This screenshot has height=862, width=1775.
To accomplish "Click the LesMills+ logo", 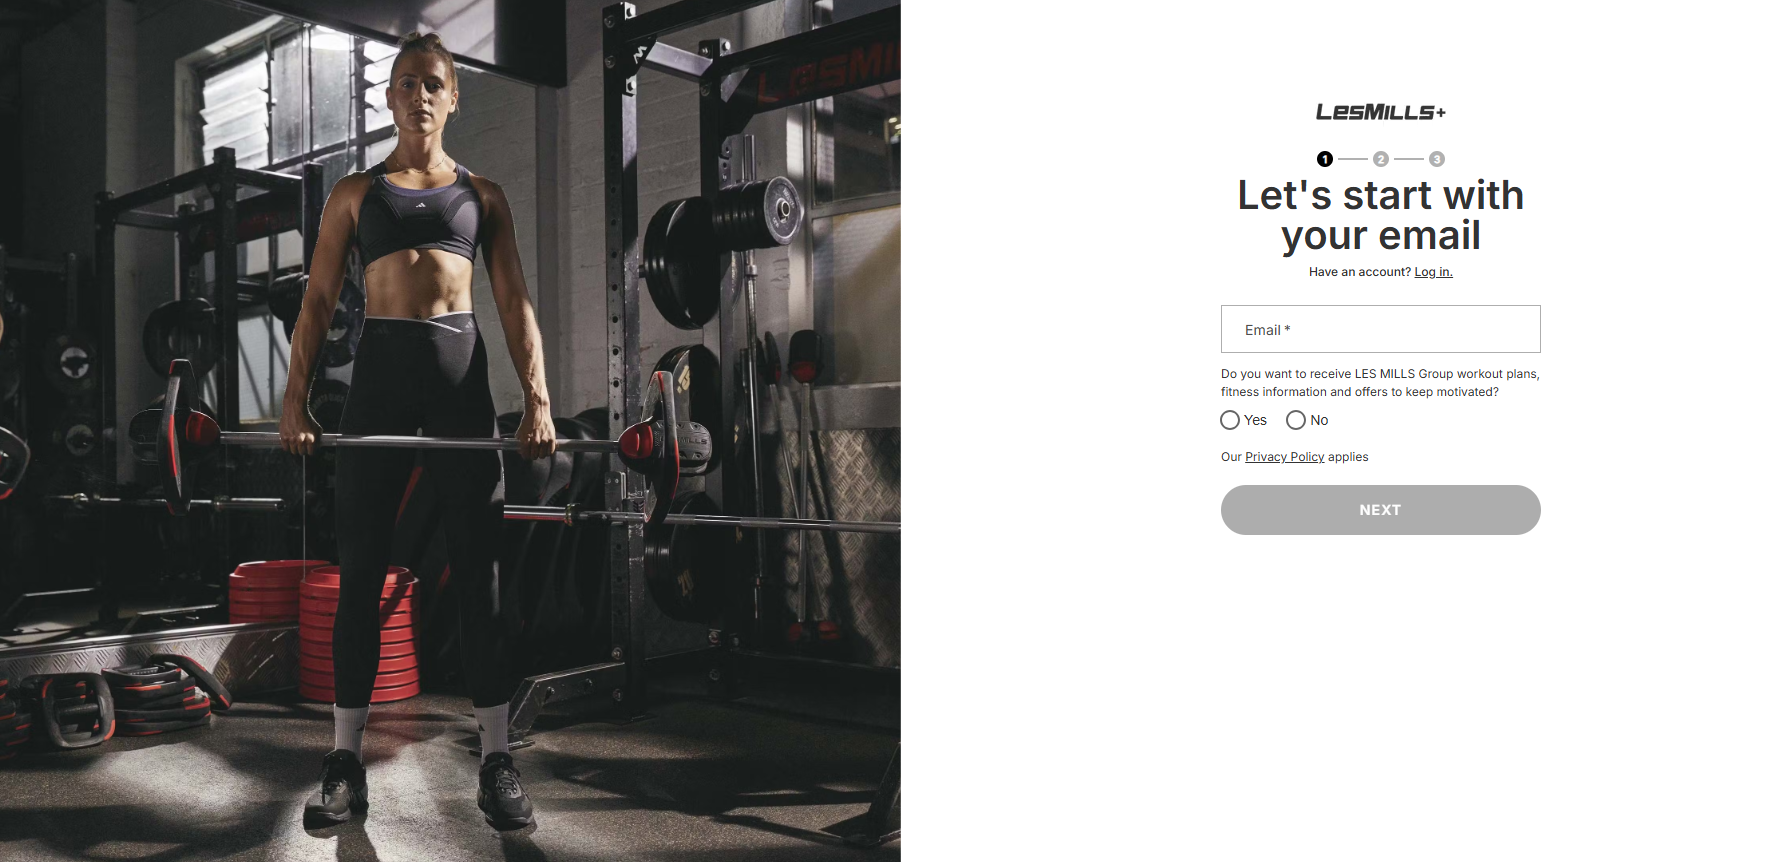I will [x=1380, y=112].
